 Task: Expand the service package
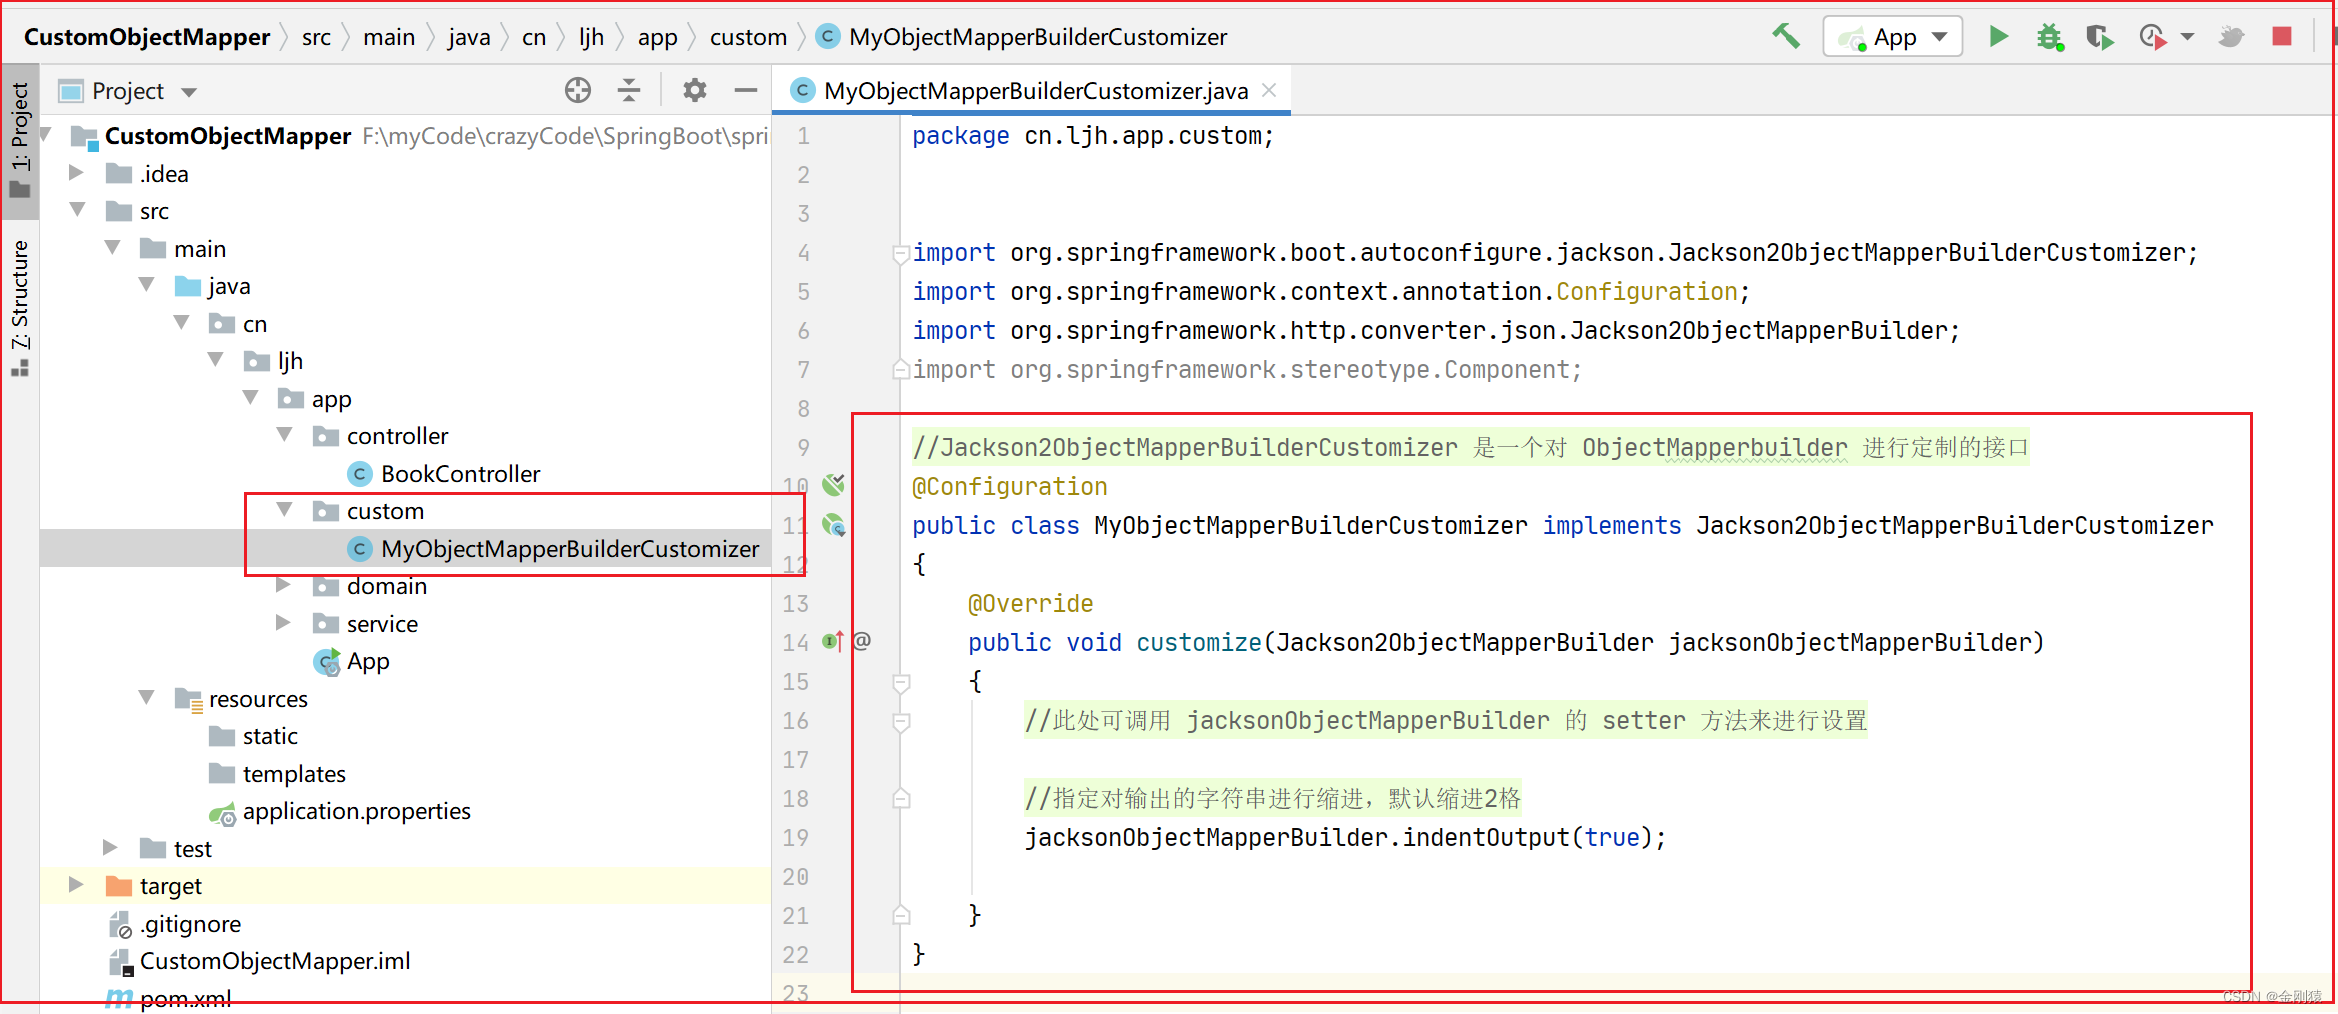coord(284,623)
